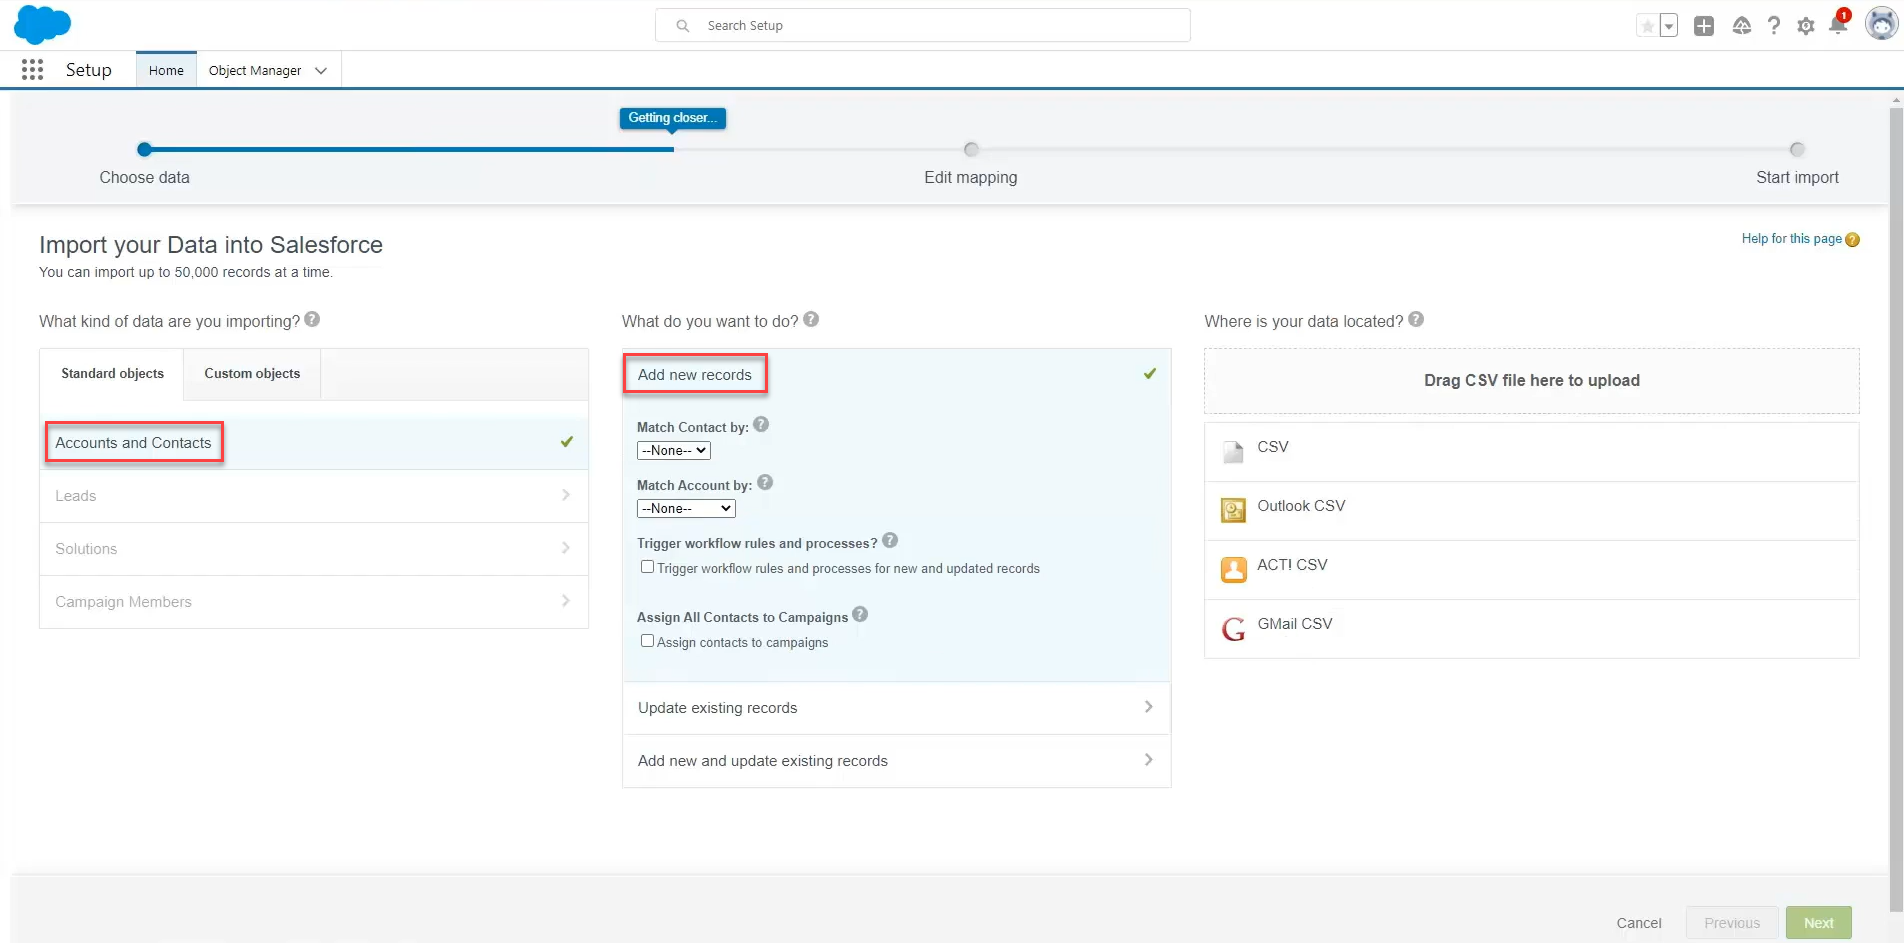Viewport: 1904px width, 943px height.
Task: Expand Add new and update existing records
Action: click(x=896, y=761)
